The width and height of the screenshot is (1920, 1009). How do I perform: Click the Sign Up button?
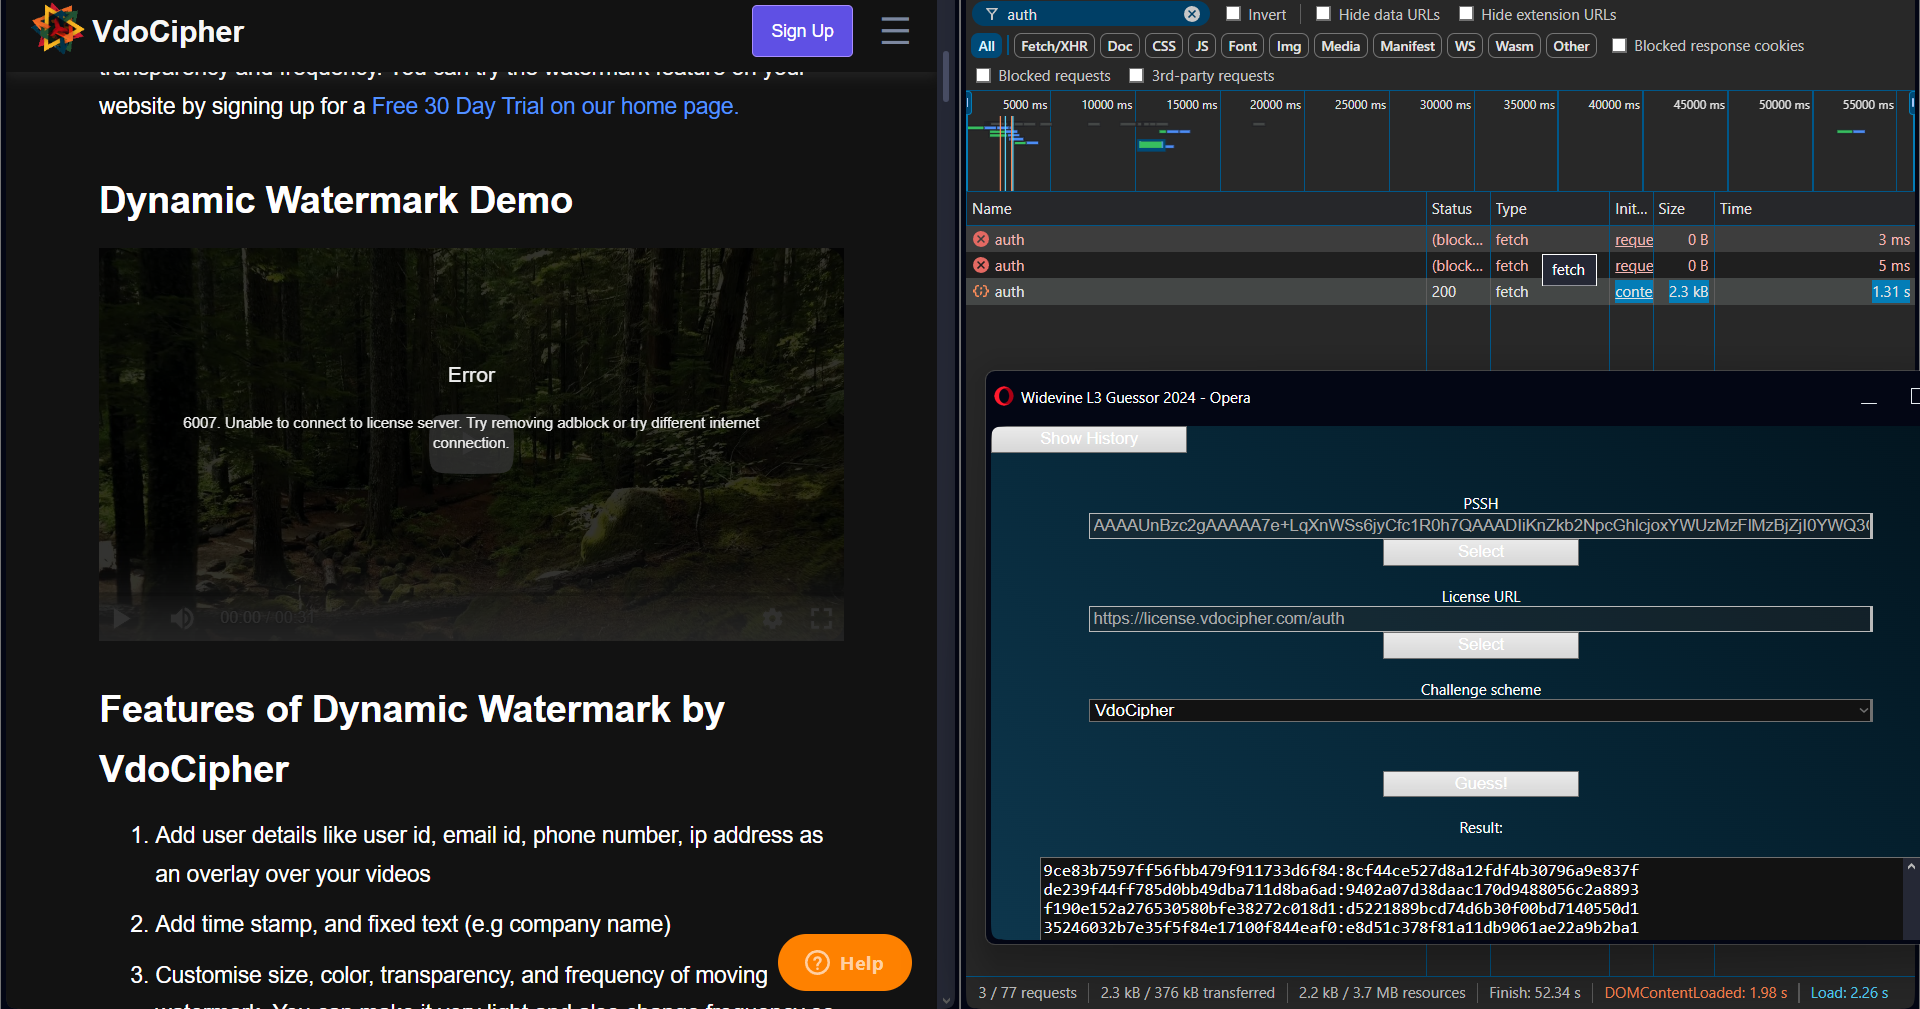pyautogui.click(x=802, y=31)
